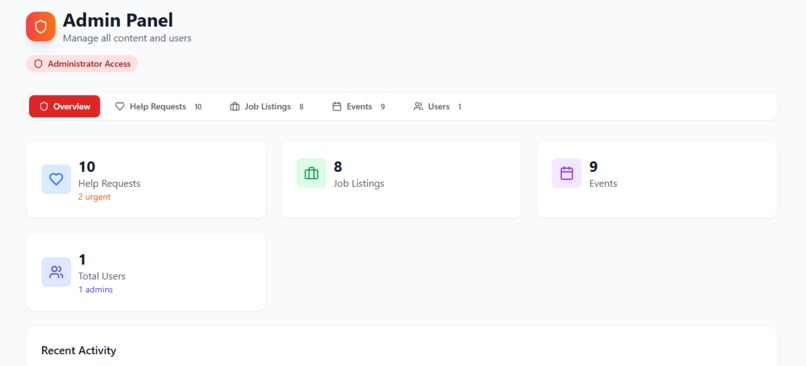
Task: Click the 'Help Requests' label in stat card
Action: [x=109, y=184]
